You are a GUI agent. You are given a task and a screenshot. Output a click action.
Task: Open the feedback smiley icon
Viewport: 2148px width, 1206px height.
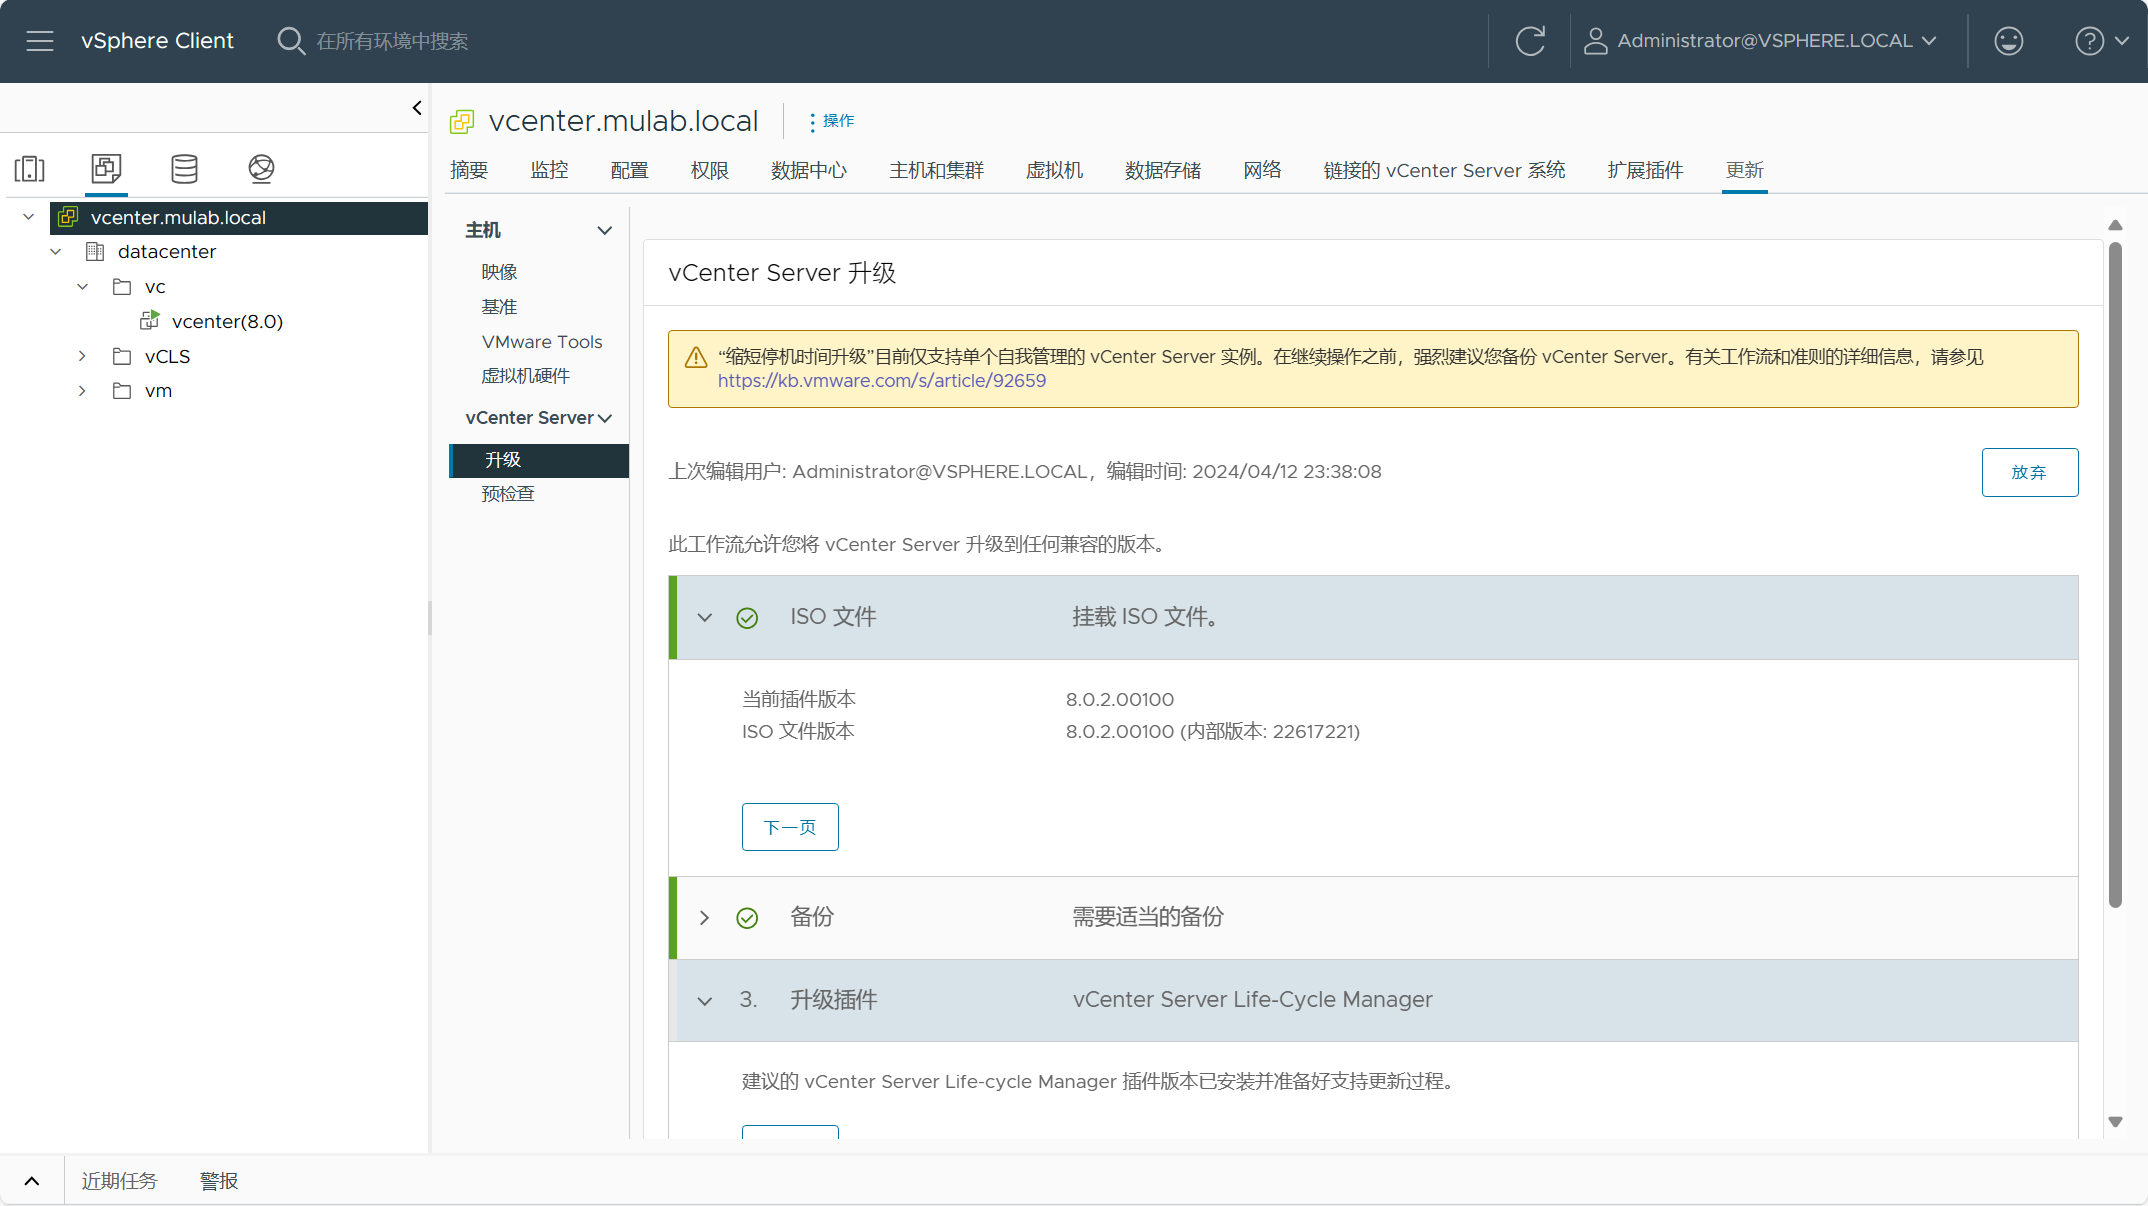tap(2009, 41)
